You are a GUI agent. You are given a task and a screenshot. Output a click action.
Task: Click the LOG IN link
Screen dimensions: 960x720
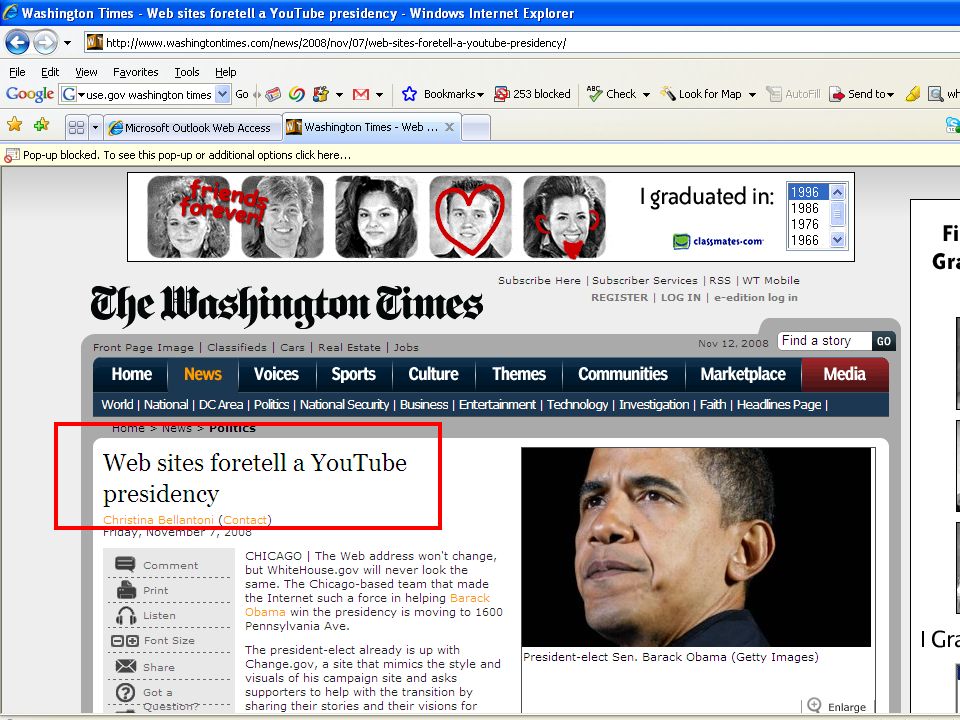point(681,298)
